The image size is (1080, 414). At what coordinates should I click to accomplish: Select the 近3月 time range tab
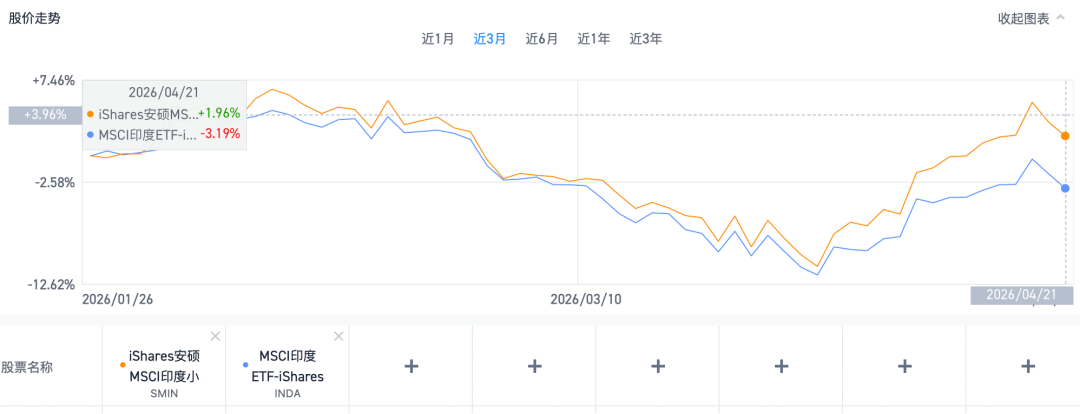(x=490, y=39)
